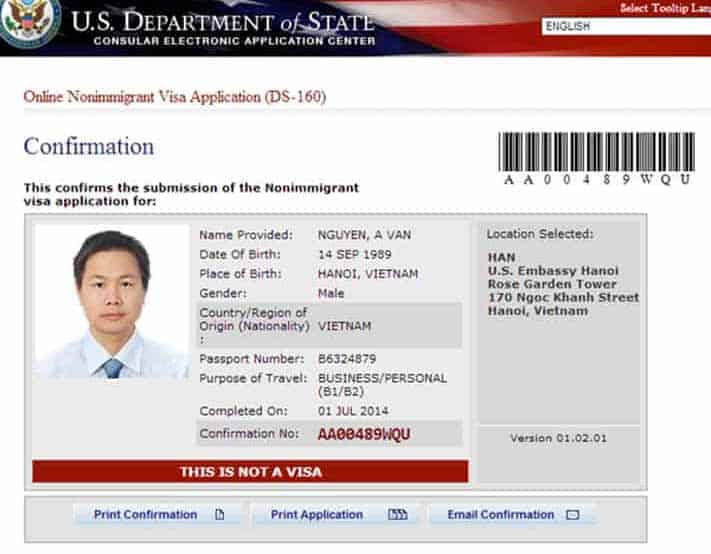This screenshot has width=711, height=554.
Task: Click the 'Version 01.02.01' text
Action: tap(558, 438)
